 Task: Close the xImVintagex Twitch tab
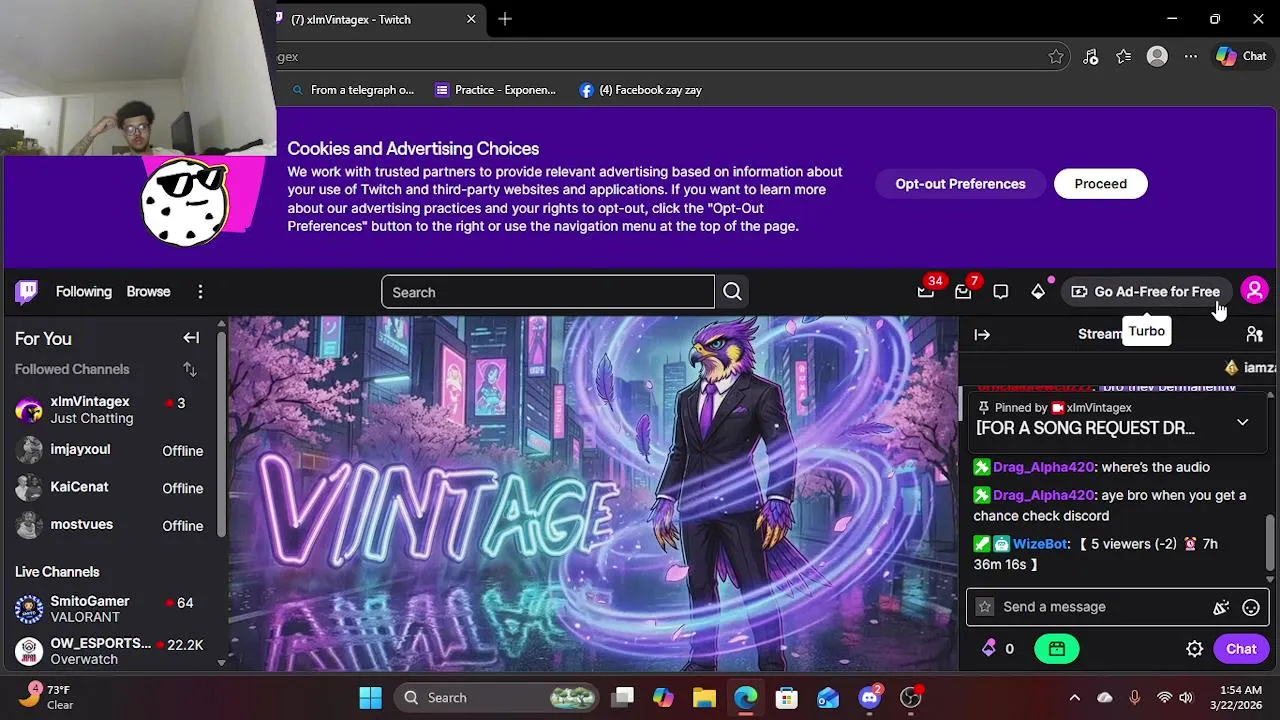(471, 19)
